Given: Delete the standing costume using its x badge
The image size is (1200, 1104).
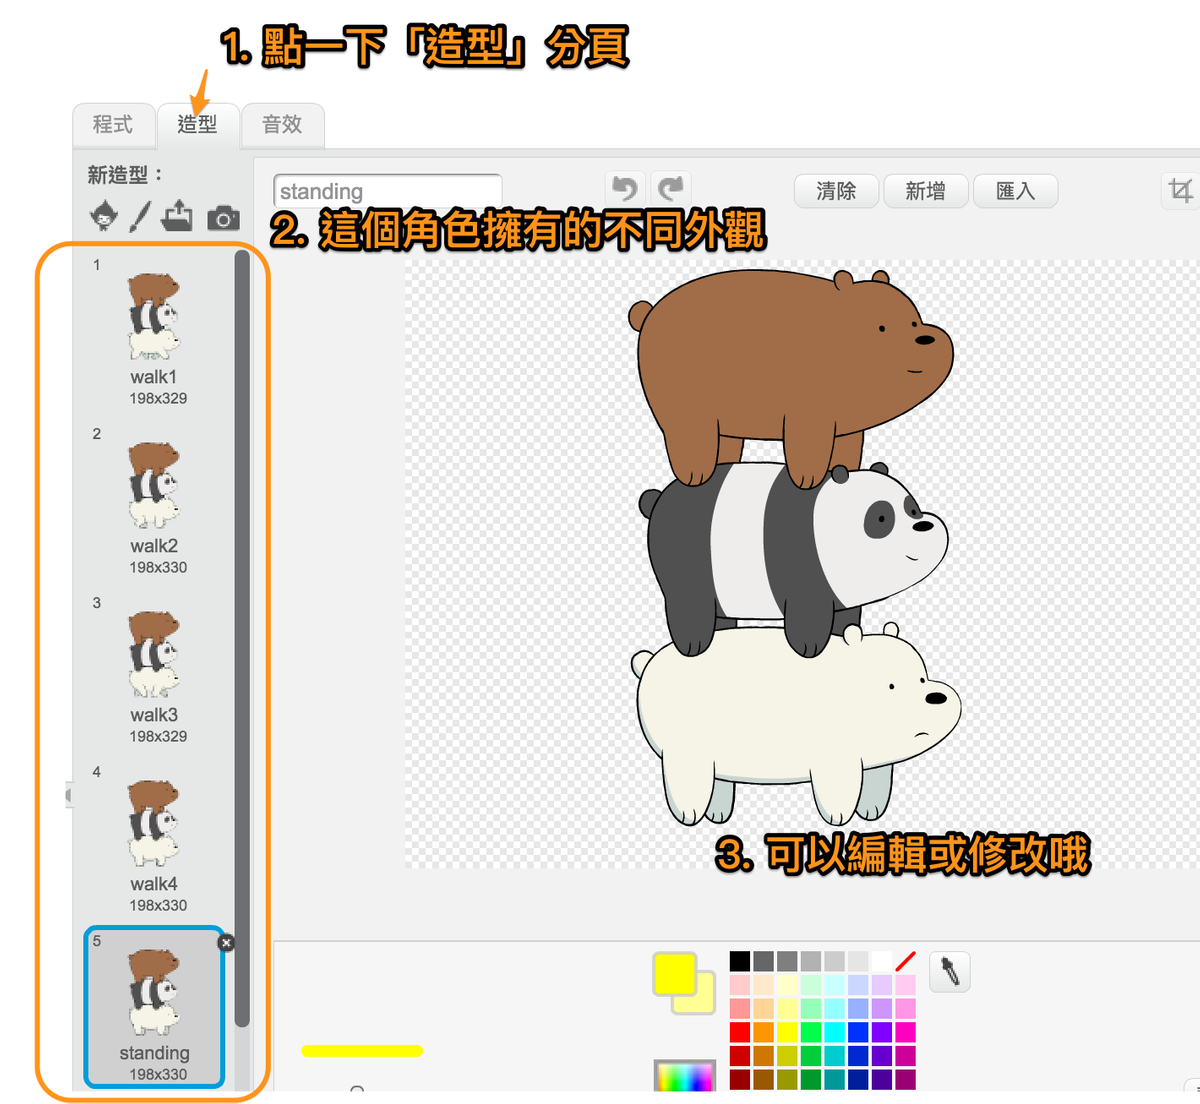Looking at the screenshot, I should point(226,942).
